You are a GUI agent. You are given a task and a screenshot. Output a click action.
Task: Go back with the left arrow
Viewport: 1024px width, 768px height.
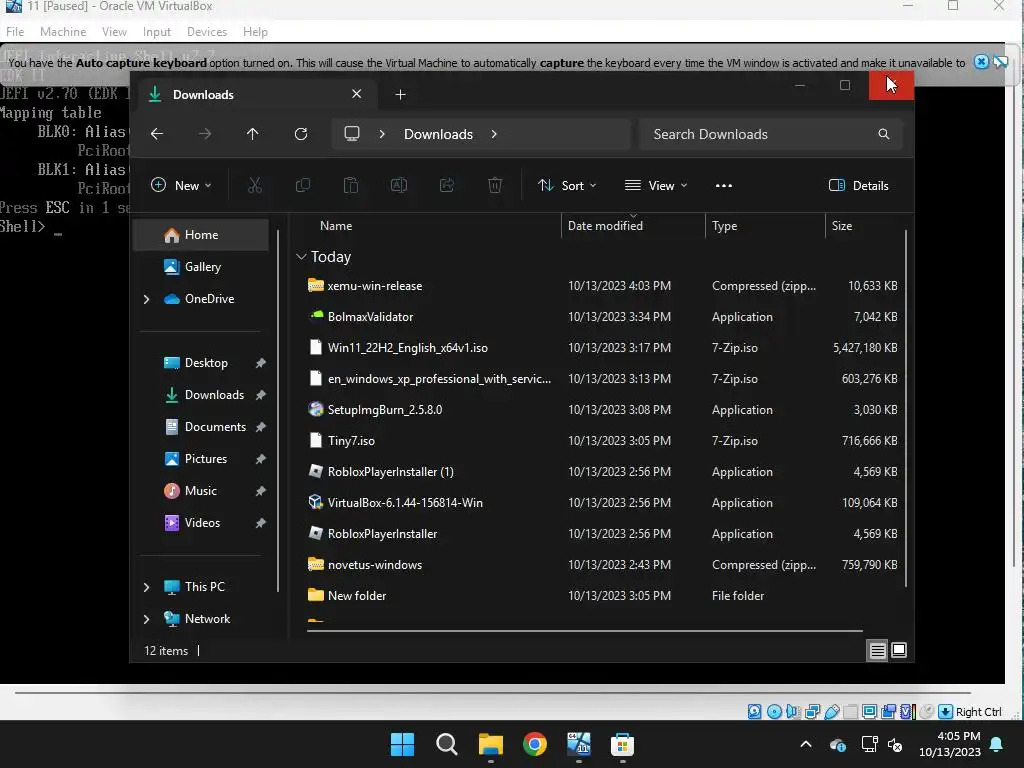click(157, 134)
